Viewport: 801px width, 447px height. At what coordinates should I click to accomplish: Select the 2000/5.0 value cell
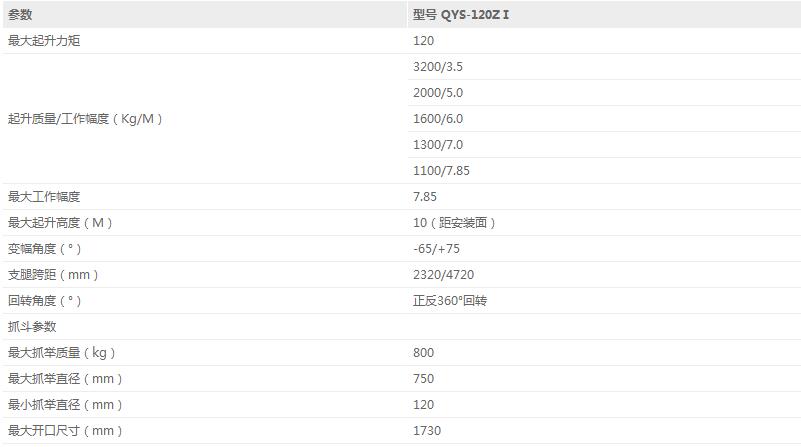pyautogui.click(x=438, y=93)
